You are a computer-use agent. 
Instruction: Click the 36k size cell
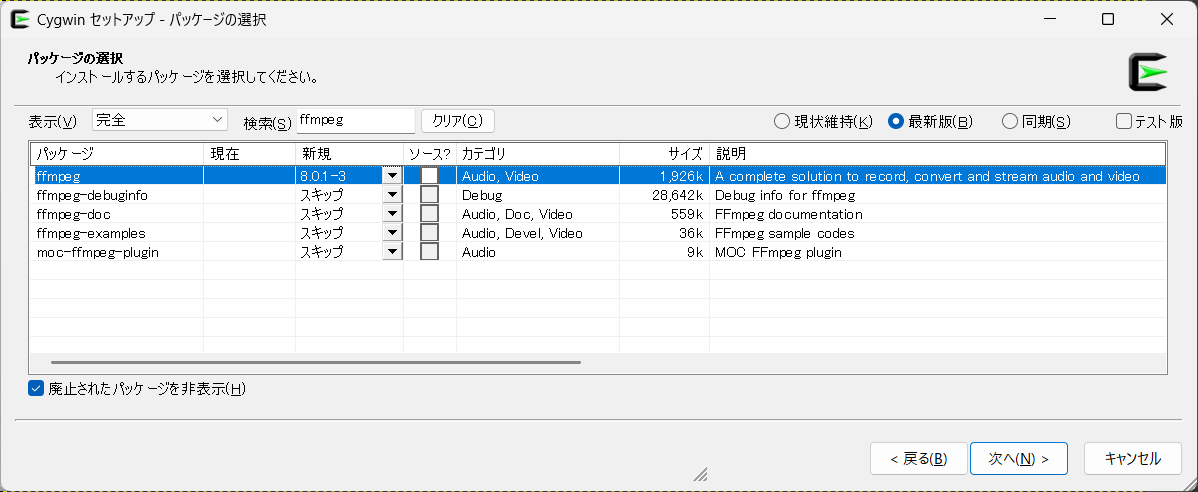(691, 233)
